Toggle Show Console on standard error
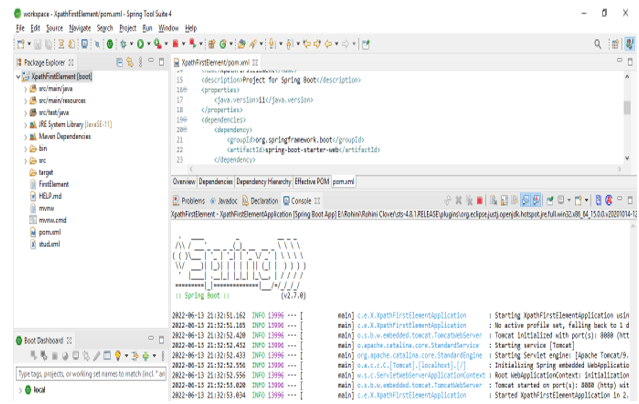The width and height of the screenshot is (639, 404). 536,201
